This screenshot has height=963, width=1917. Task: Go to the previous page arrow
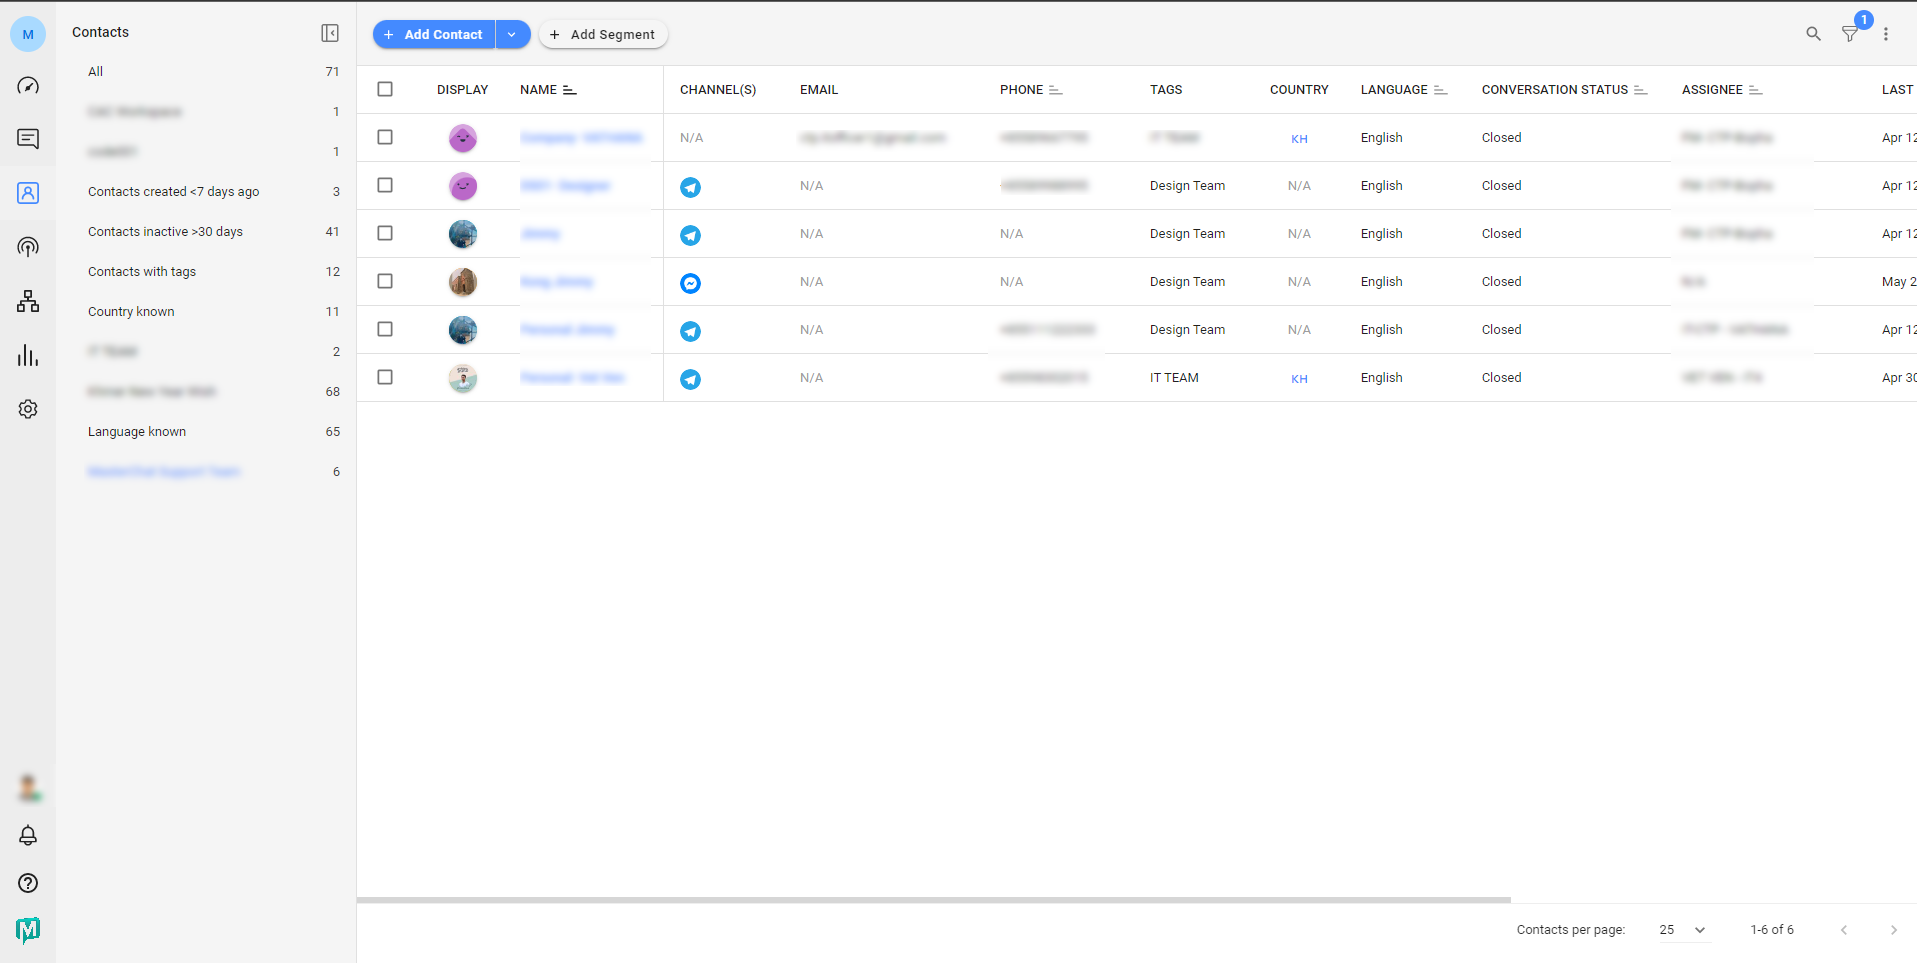(x=1844, y=930)
